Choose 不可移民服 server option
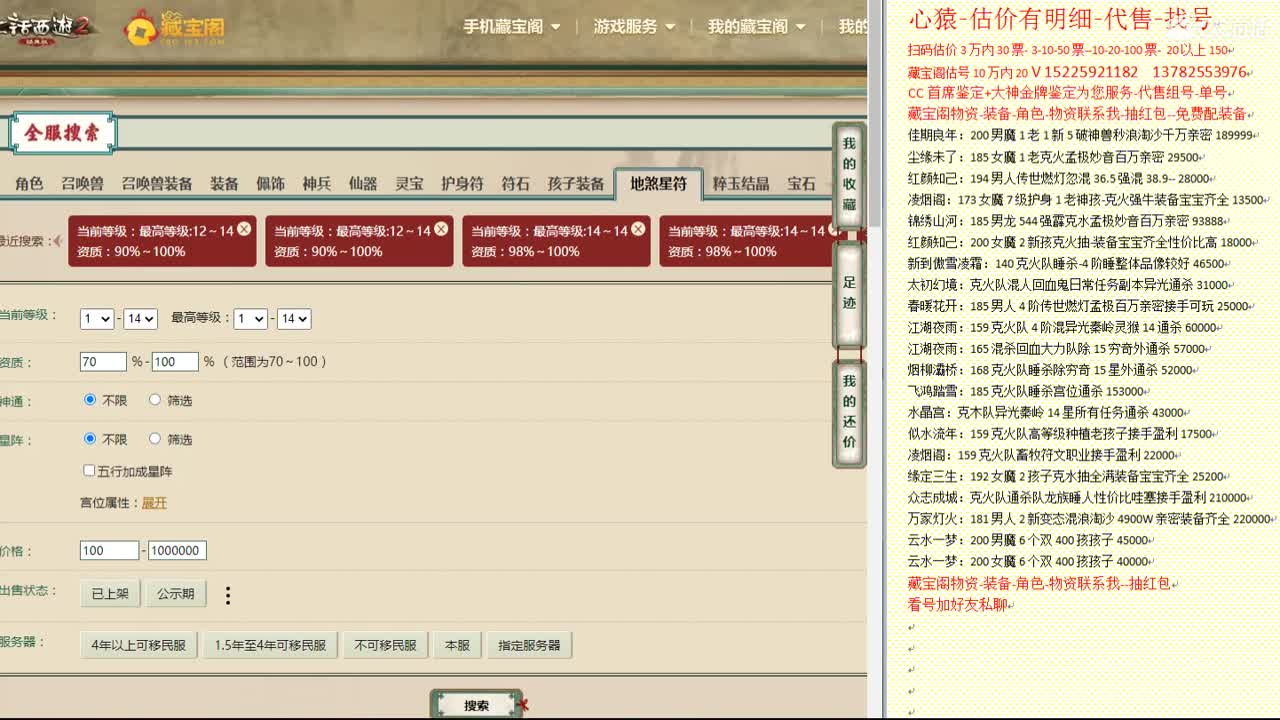 (386, 645)
